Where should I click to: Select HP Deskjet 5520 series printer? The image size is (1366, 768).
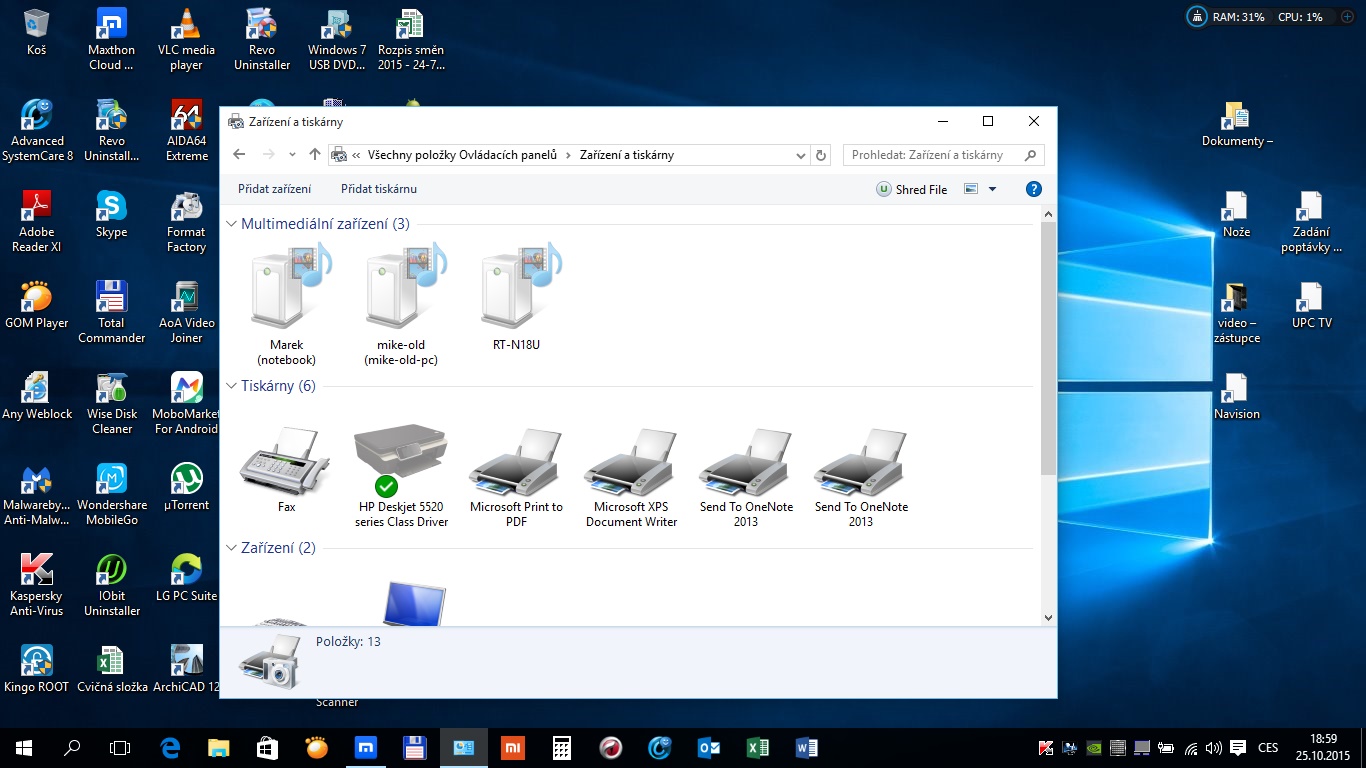[x=401, y=460]
